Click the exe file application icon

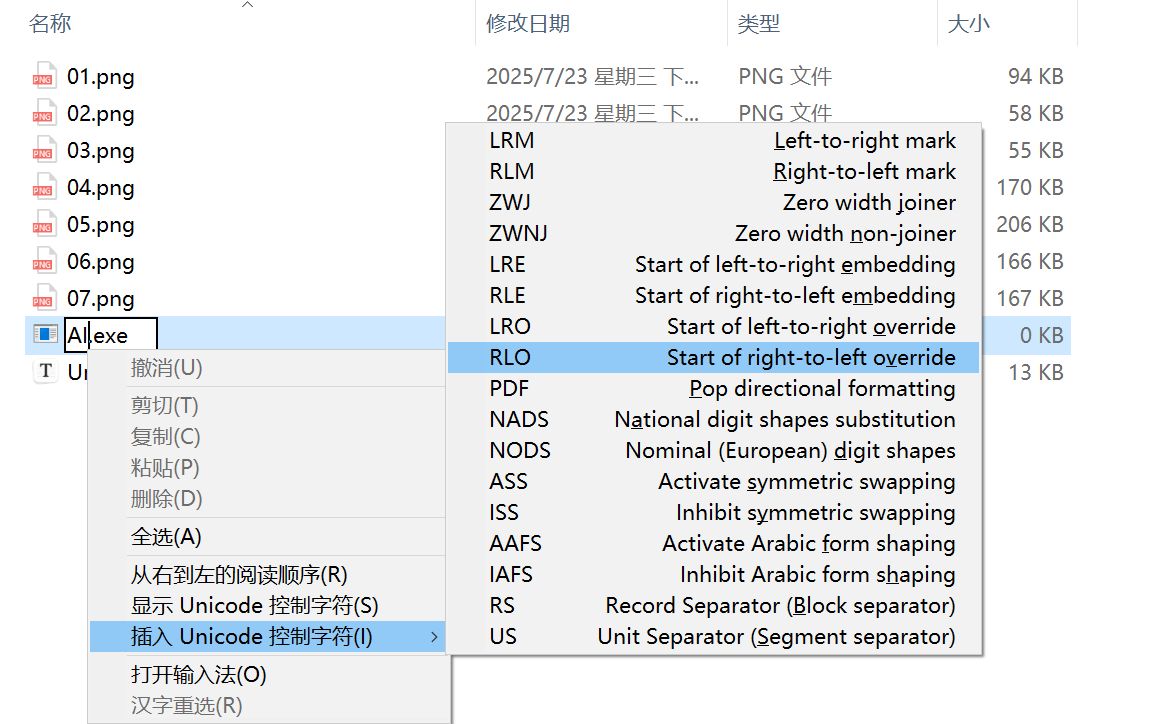pyautogui.click(x=44, y=335)
